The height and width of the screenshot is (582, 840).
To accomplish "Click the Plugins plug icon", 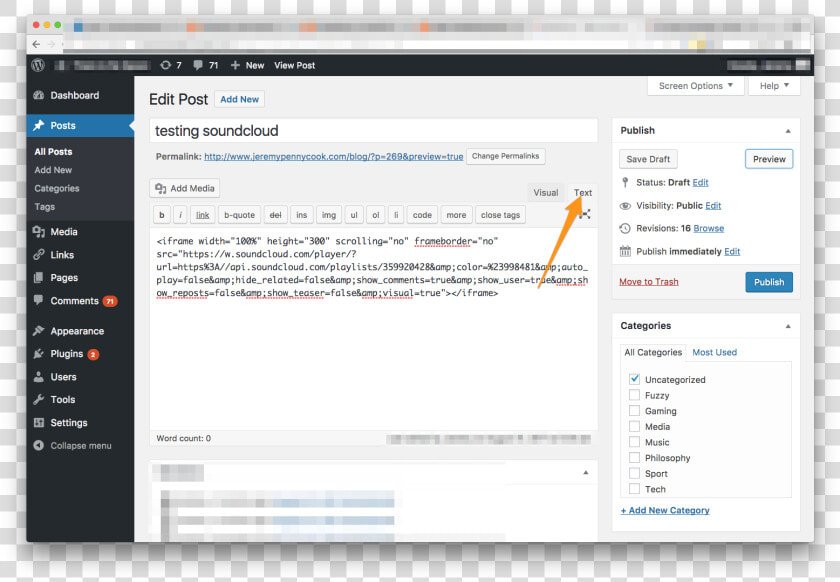I will [x=39, y=354].
